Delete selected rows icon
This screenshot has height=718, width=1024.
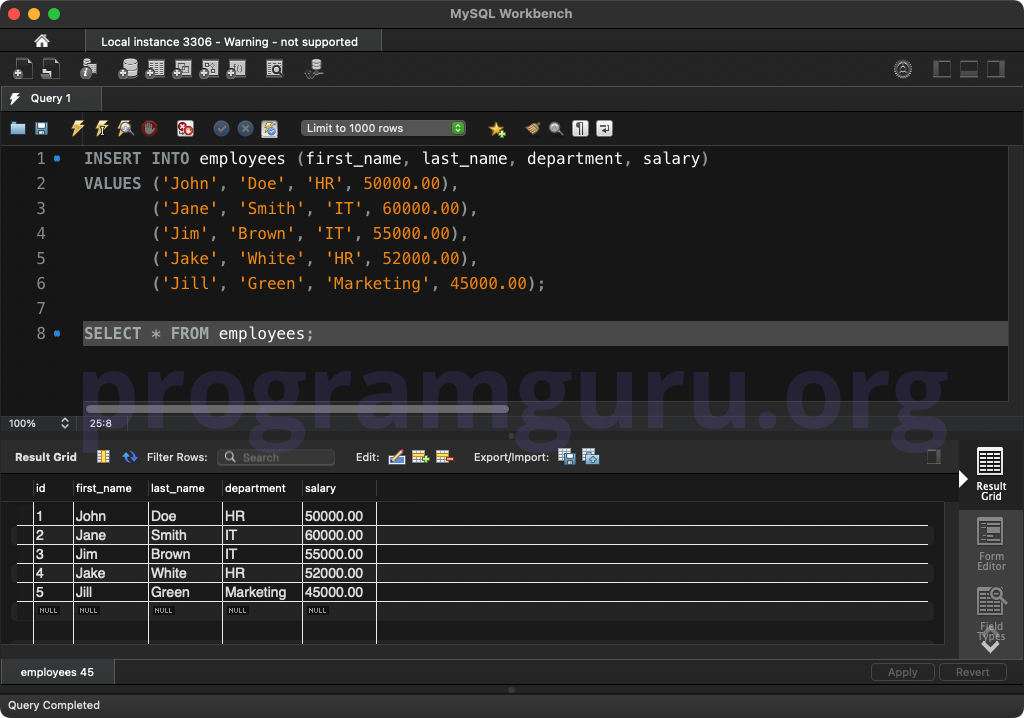coord(444,457)
